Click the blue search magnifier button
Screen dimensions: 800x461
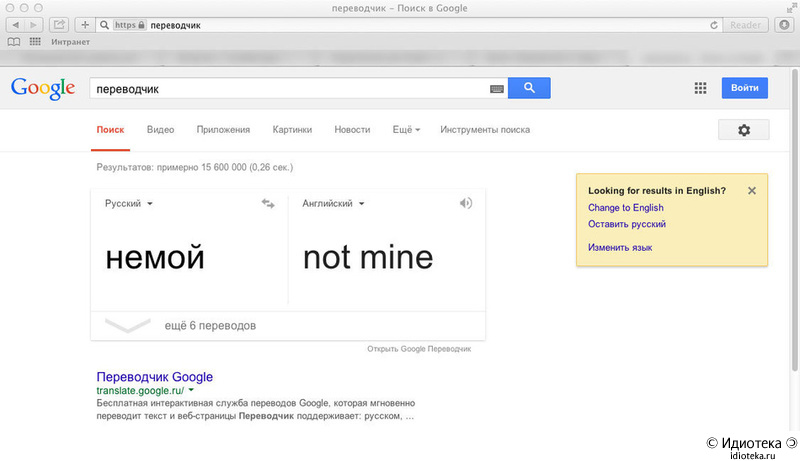[x=529, y=89]
